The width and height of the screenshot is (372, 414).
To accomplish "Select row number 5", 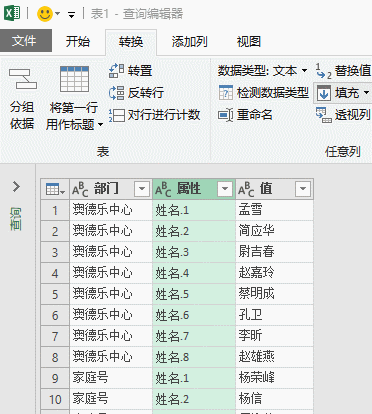I will [55, 294].
